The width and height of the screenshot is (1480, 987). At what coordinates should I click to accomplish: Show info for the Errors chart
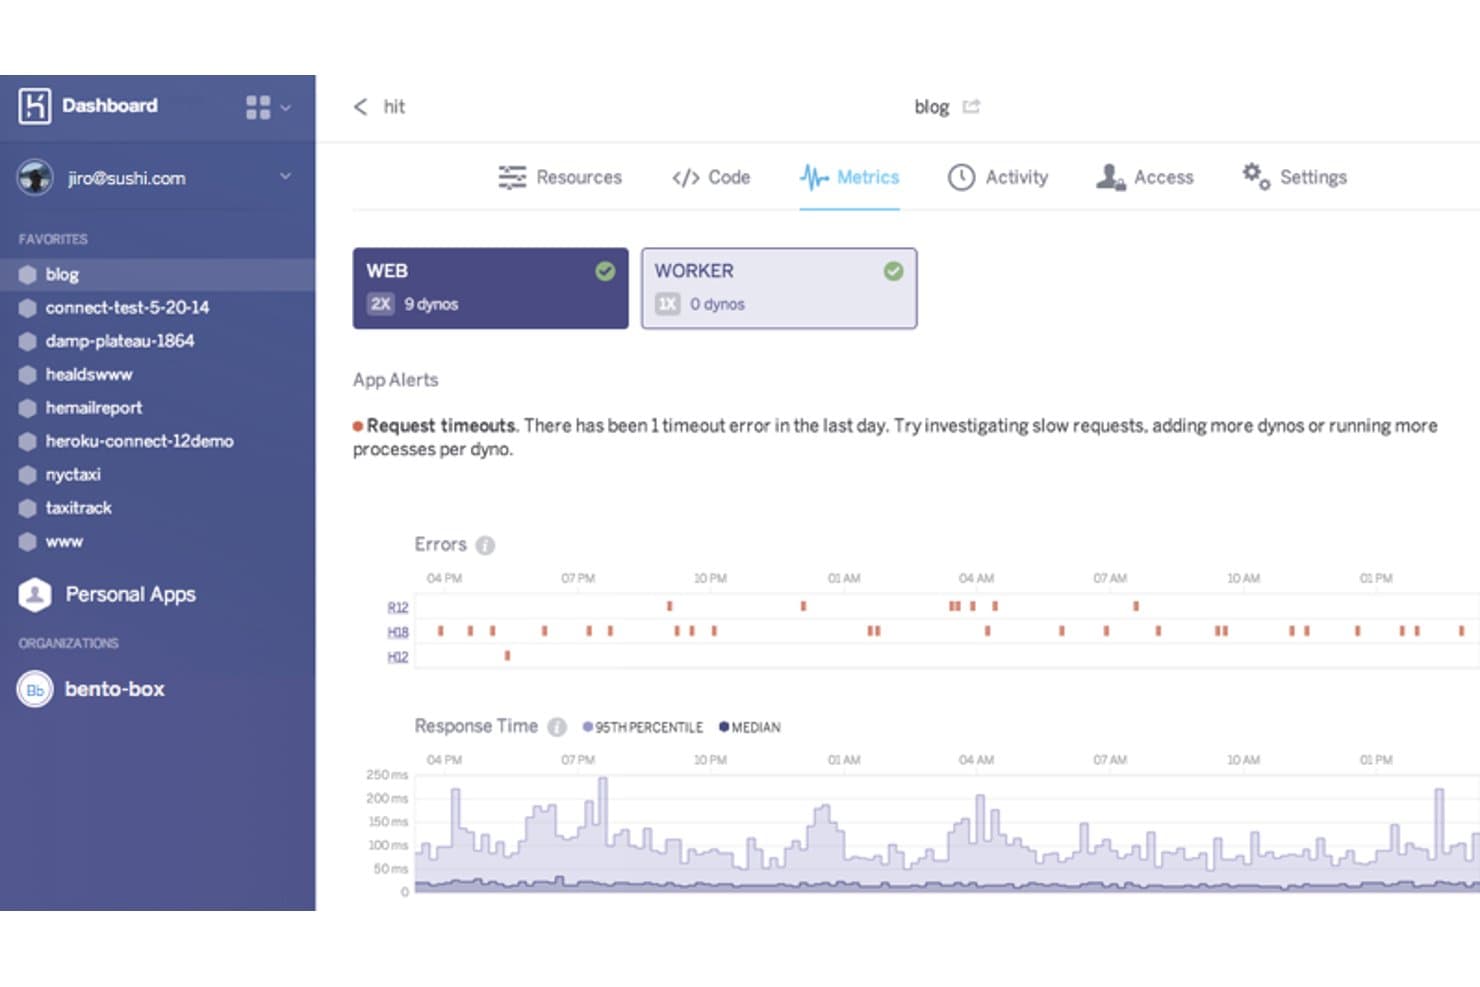tap(485, 545)
